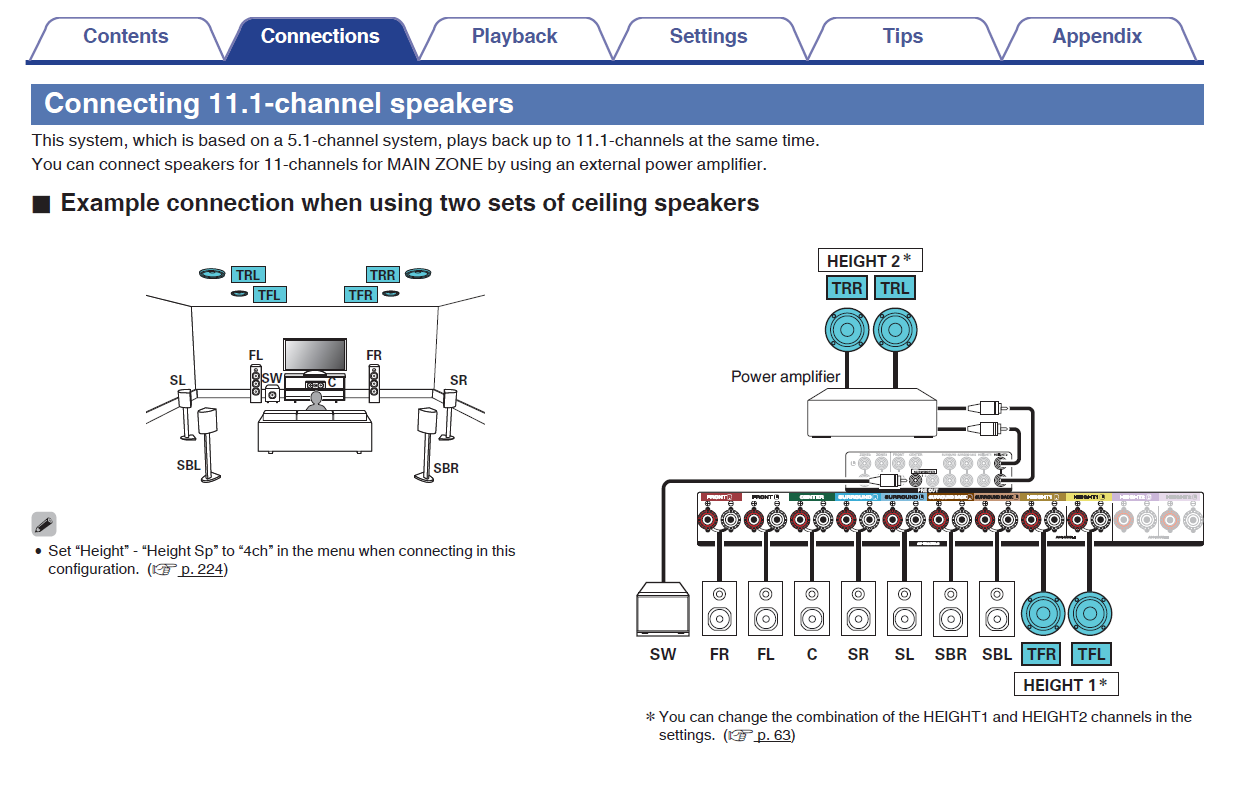Select the power amplifier box in wiring diagram
Image resolution: width=1233 pixels, height=806 pixels.
pyautogui.click(x=872, y=413)
